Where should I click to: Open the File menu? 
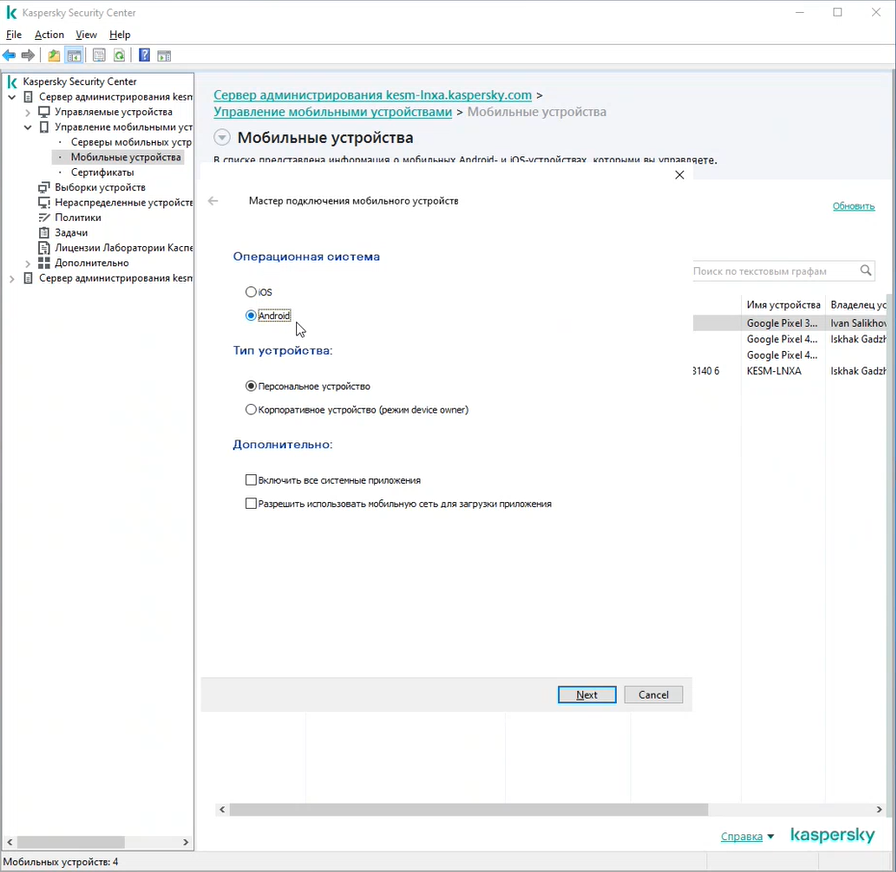(14, 35)
